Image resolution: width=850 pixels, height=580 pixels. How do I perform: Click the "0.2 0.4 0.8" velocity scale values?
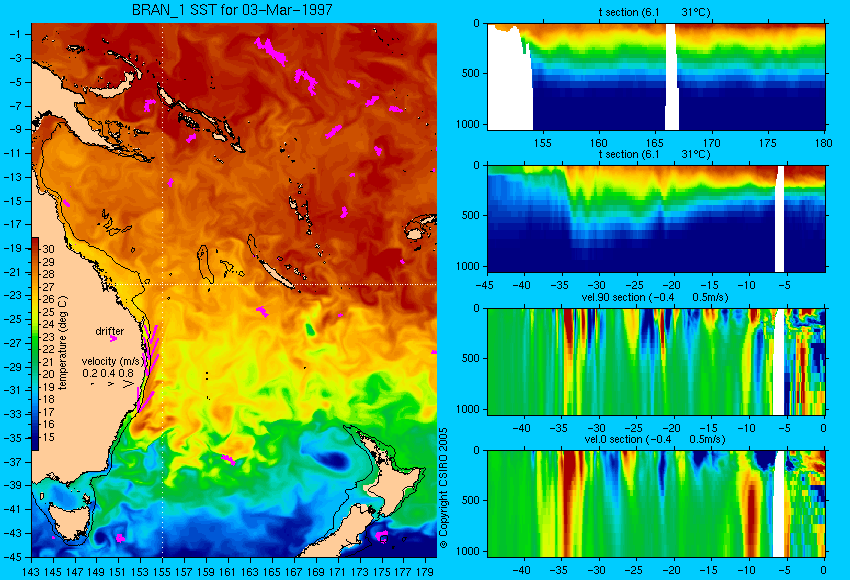point(108,373)
